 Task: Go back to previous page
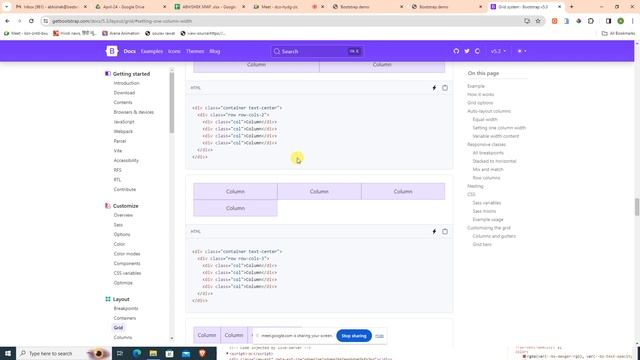[7, 21]
